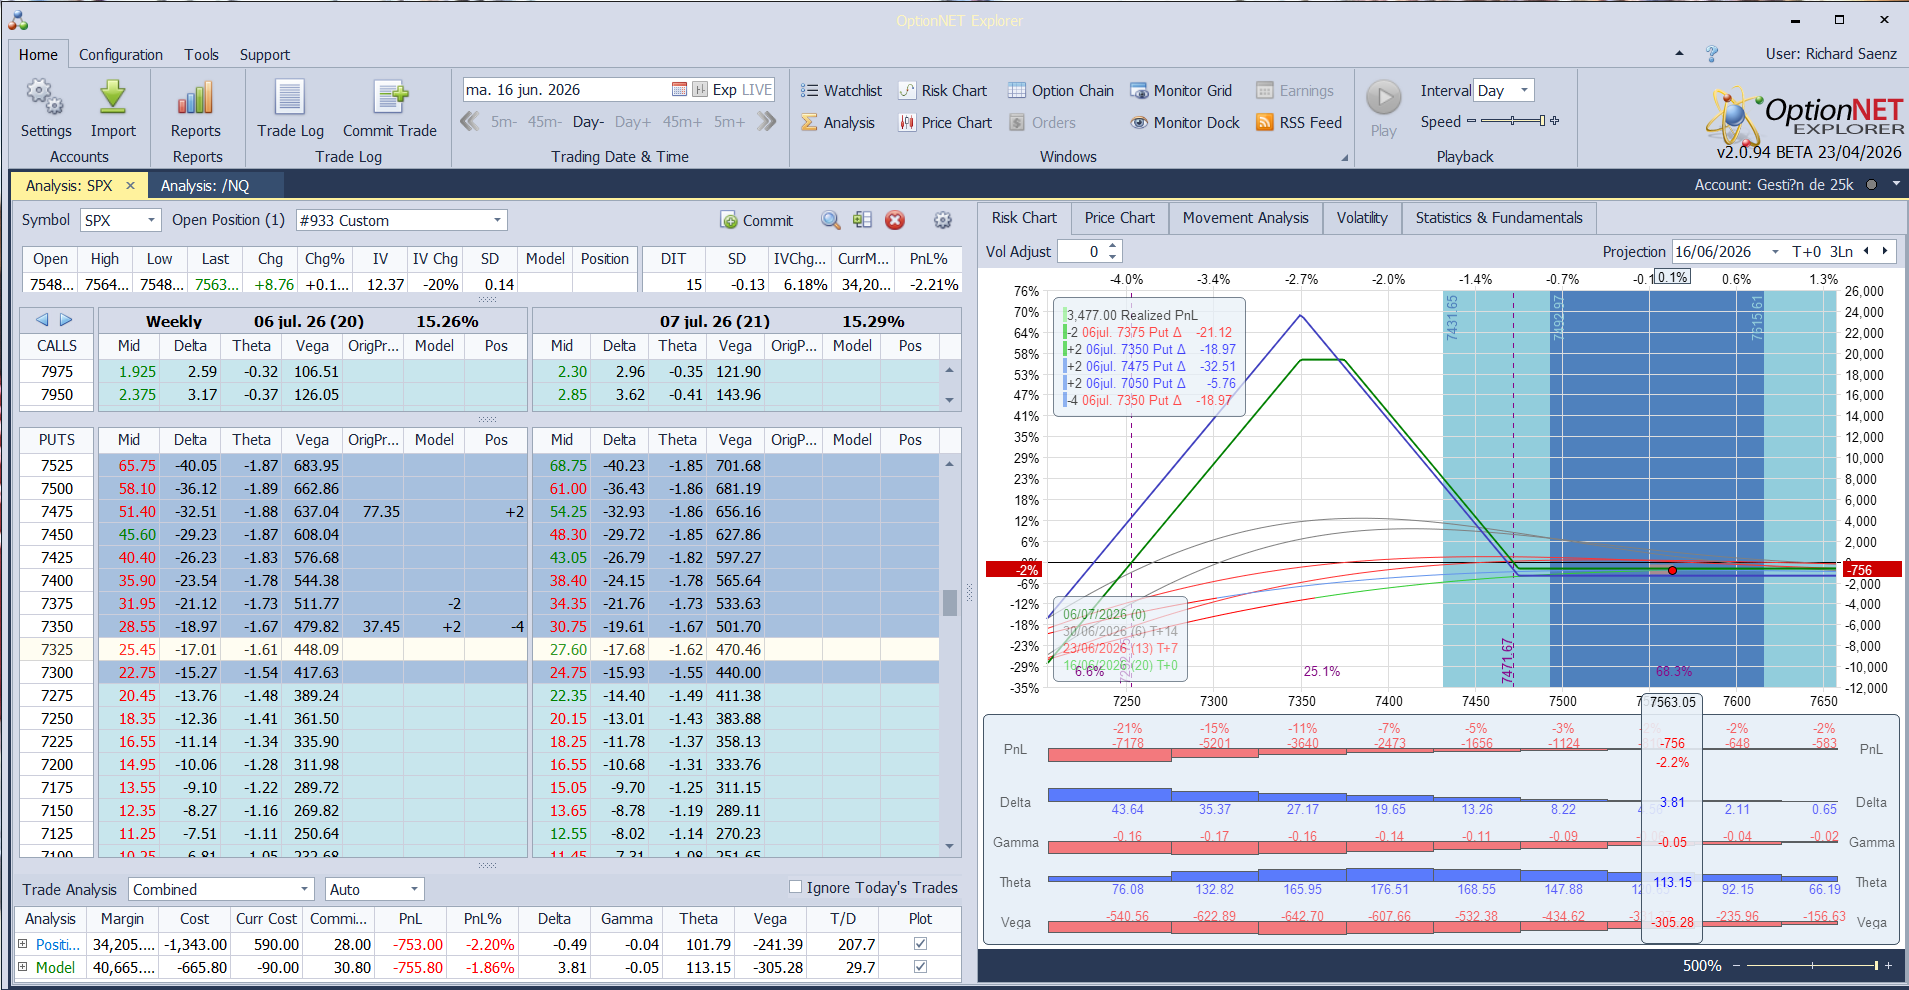The height and width of the screenshot is (990, 1909).
Task: Click the 3Ln lines button
Action: pos(1841,252)
